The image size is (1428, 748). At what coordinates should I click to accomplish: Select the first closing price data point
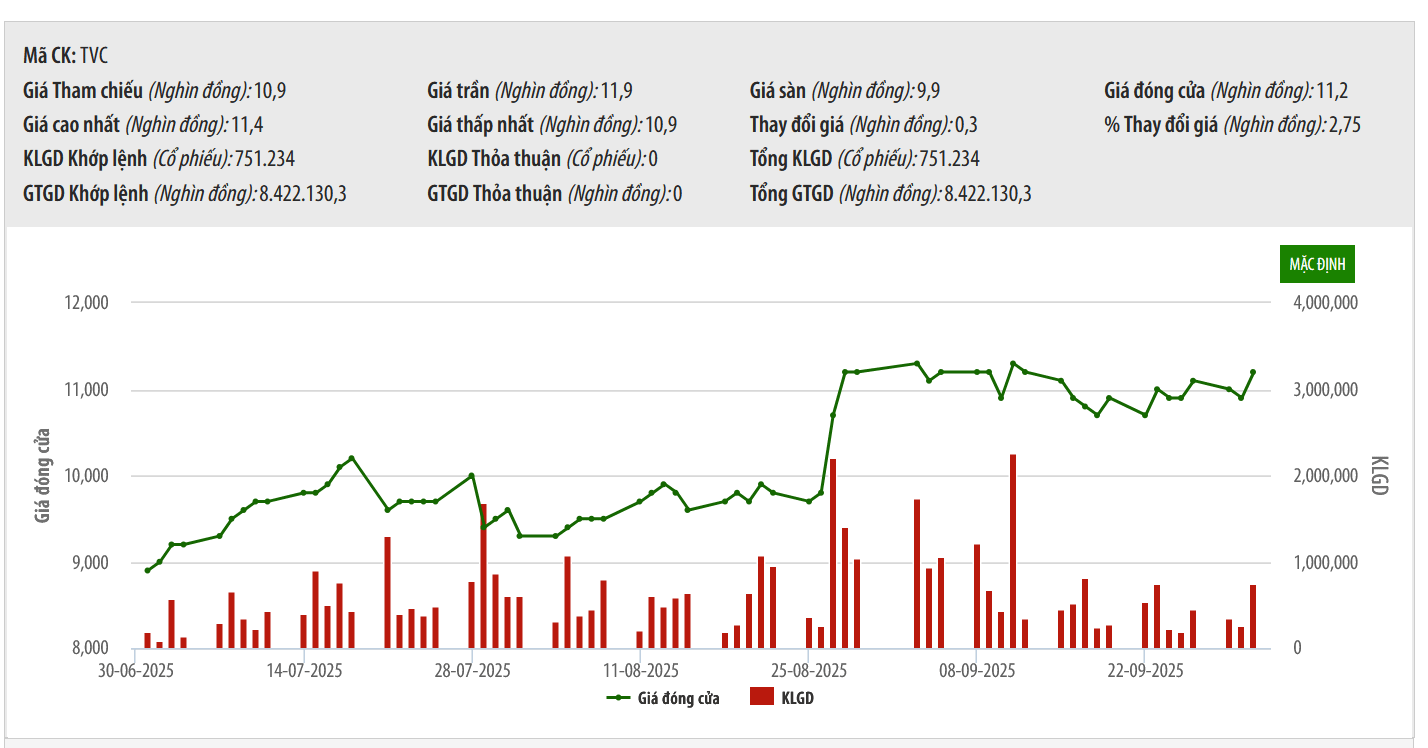tap(147, 571)
